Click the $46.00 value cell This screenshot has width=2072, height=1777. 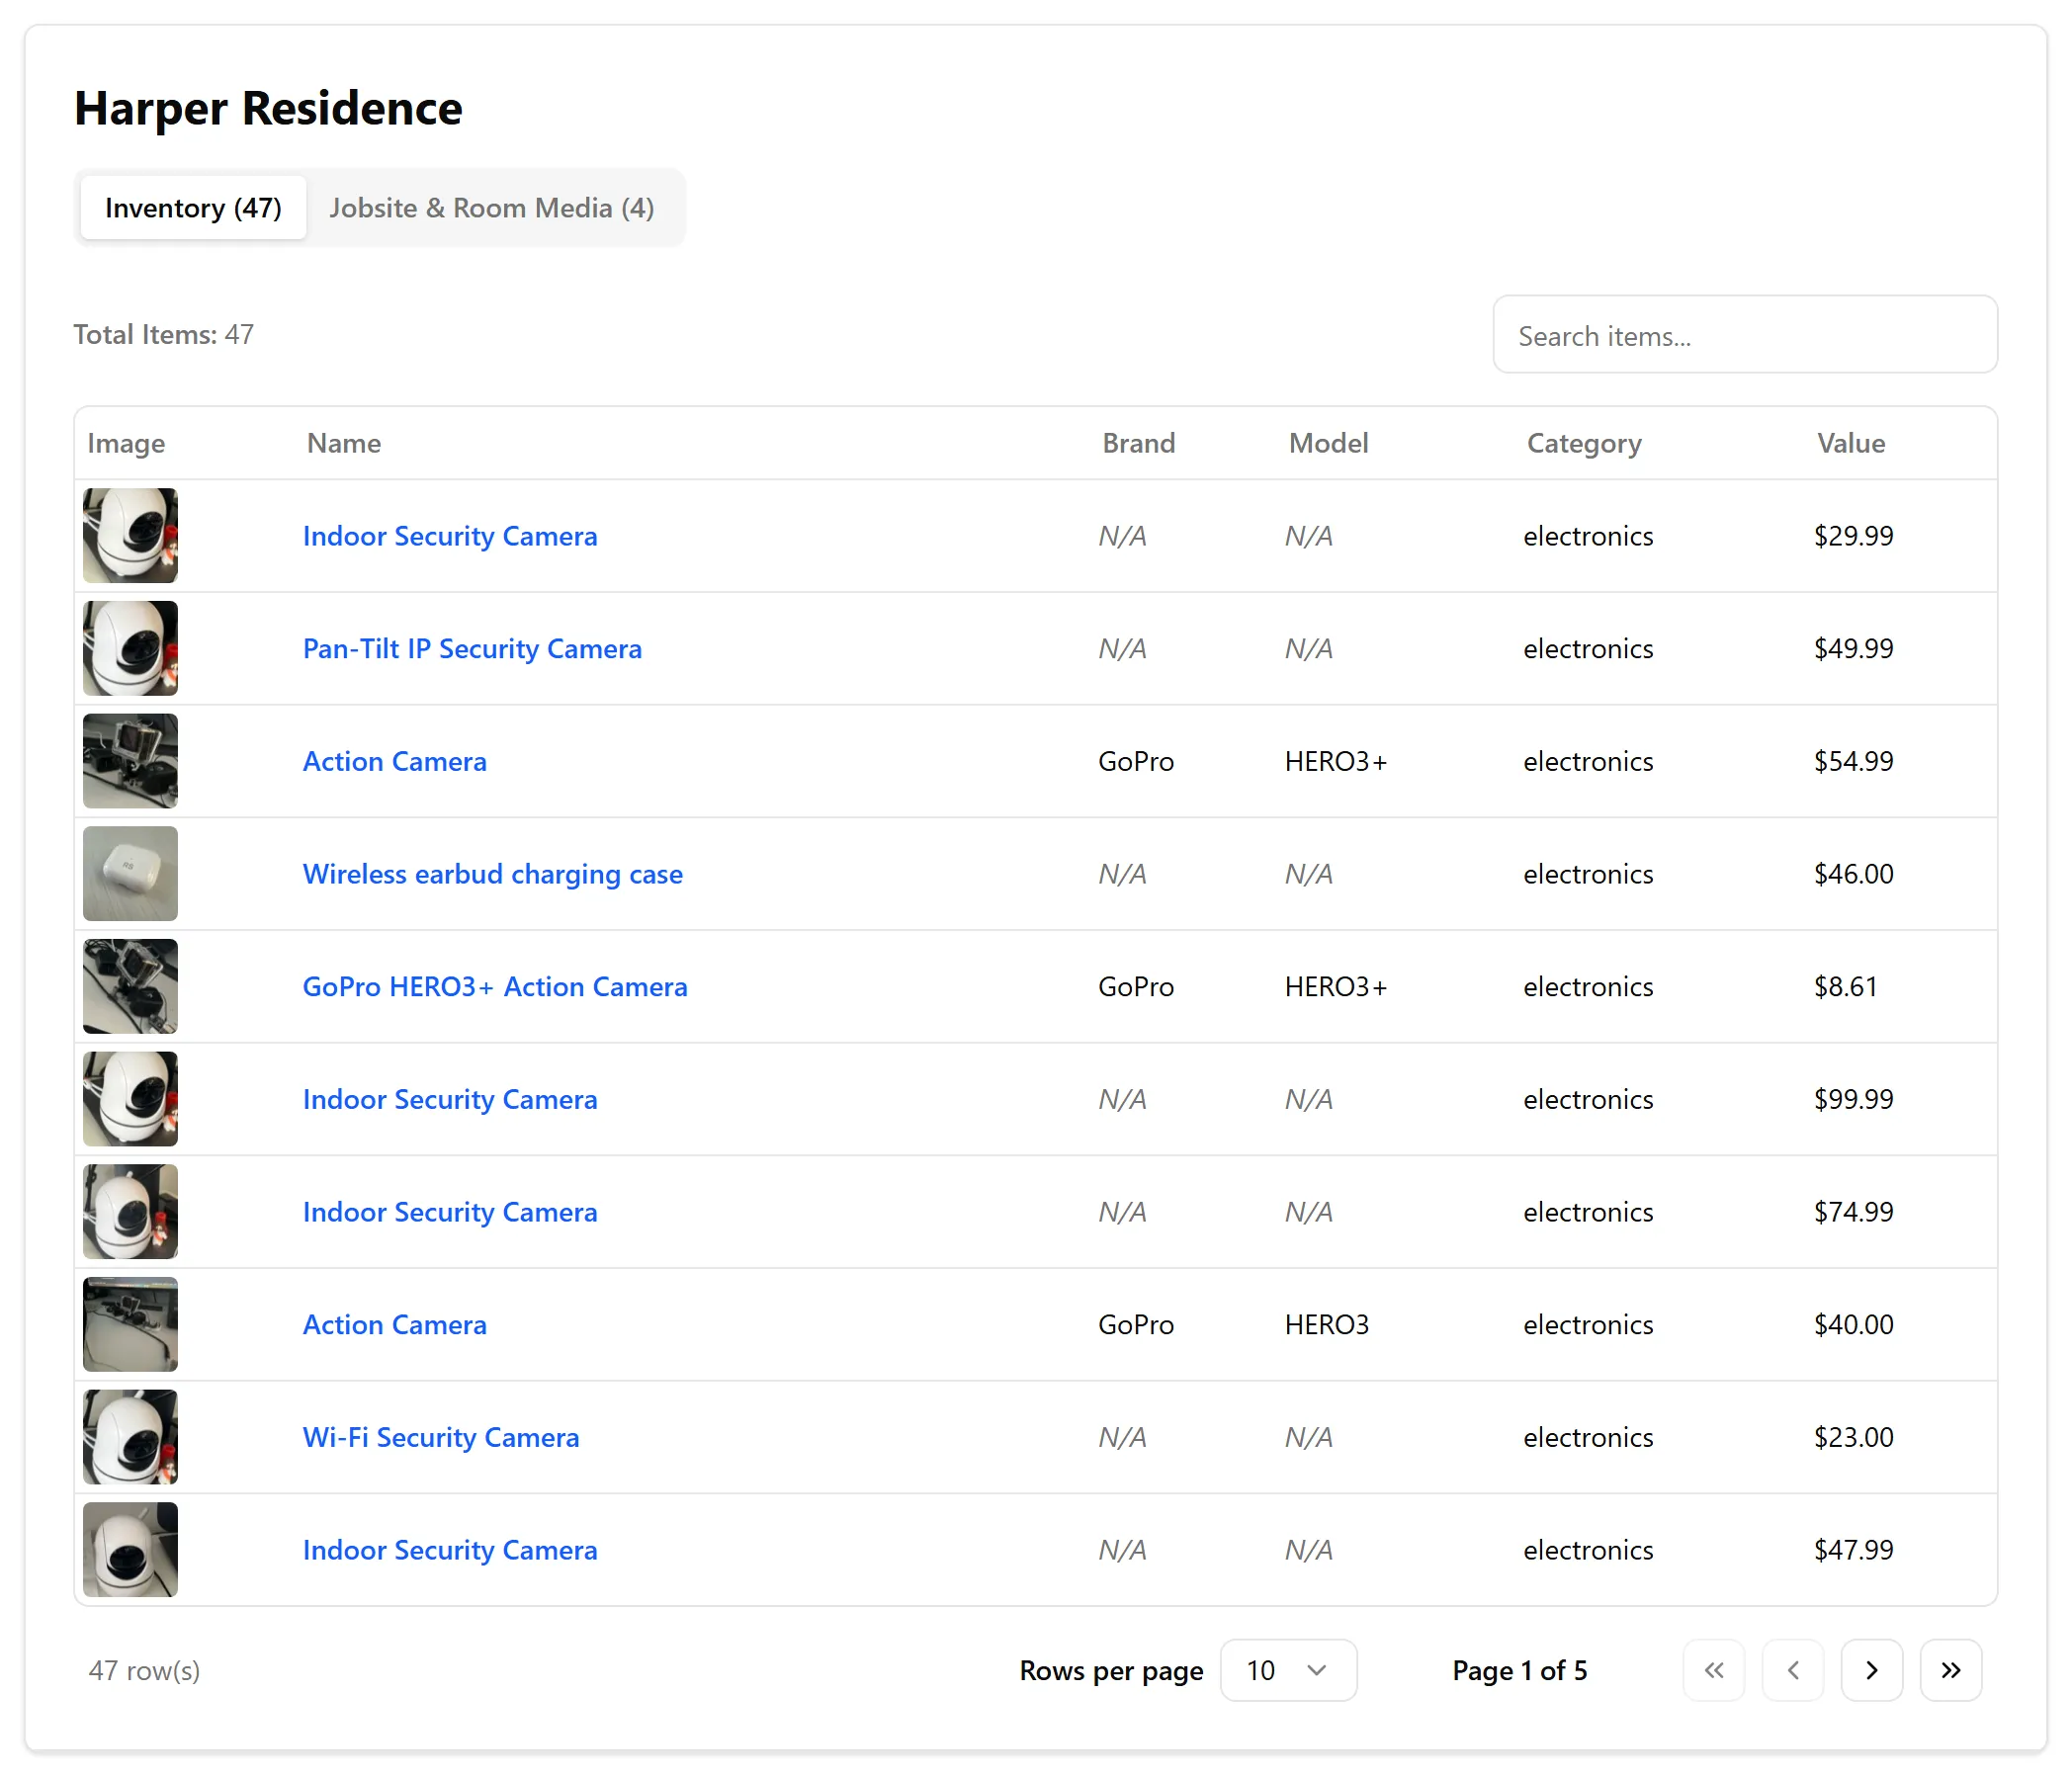(x=1854, y=874)
